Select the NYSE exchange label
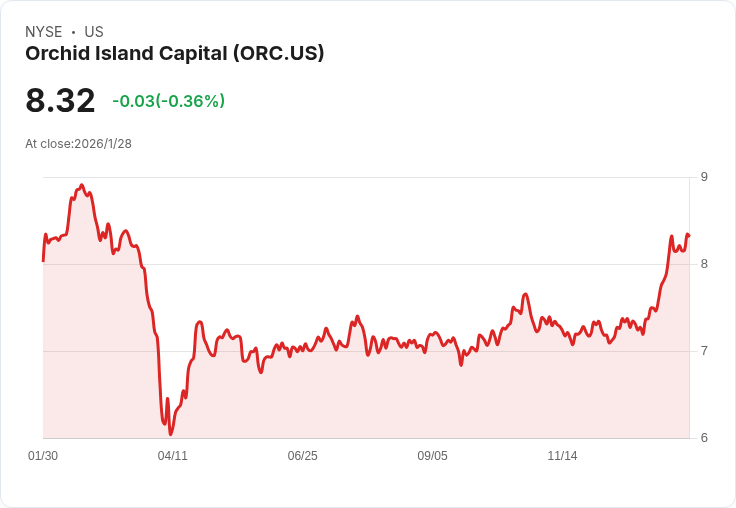Screen dimensions: 736x508 pos(44,32)
